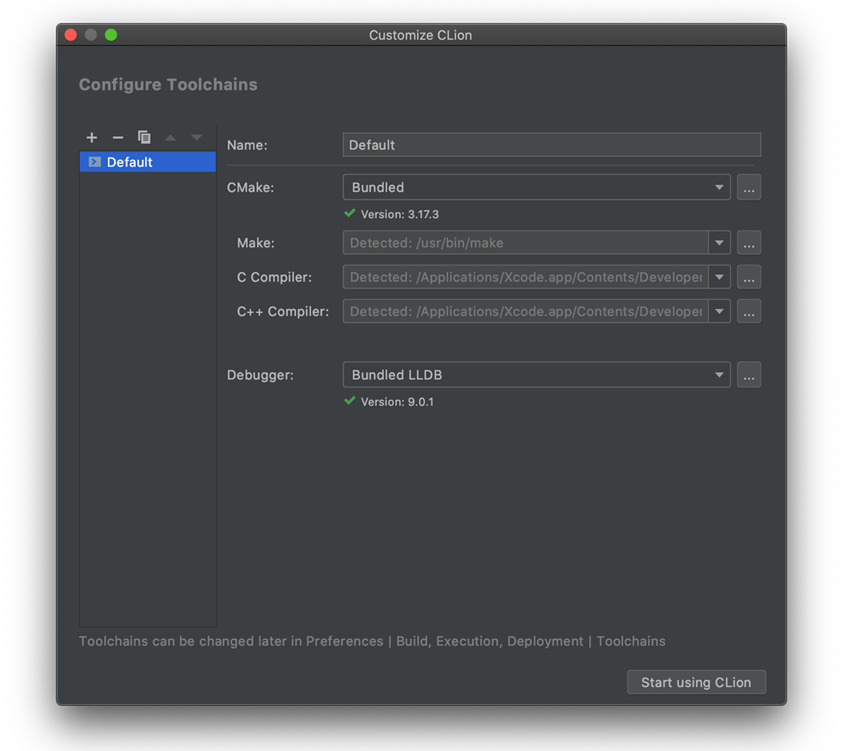Screen dimensions: 843x751
Task: Zoom the Customize CLion window with green button
Action: [x=111, y=35]
